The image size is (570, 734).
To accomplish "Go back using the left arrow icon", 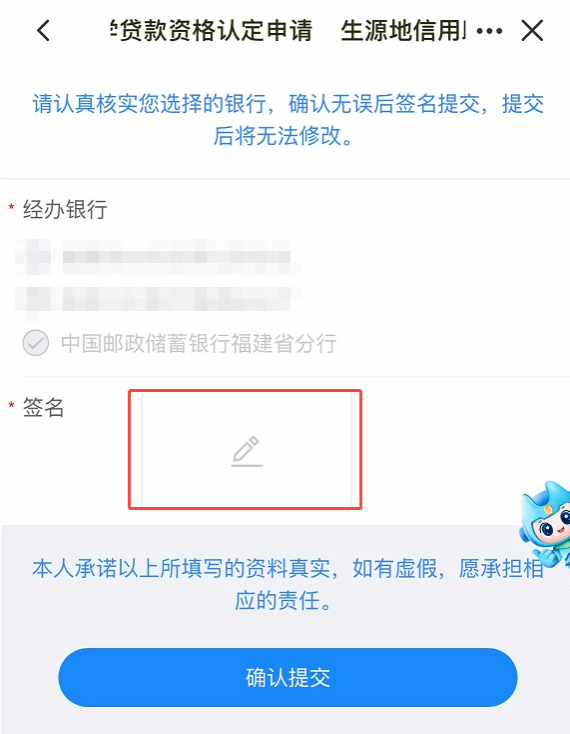I will 43,31.
